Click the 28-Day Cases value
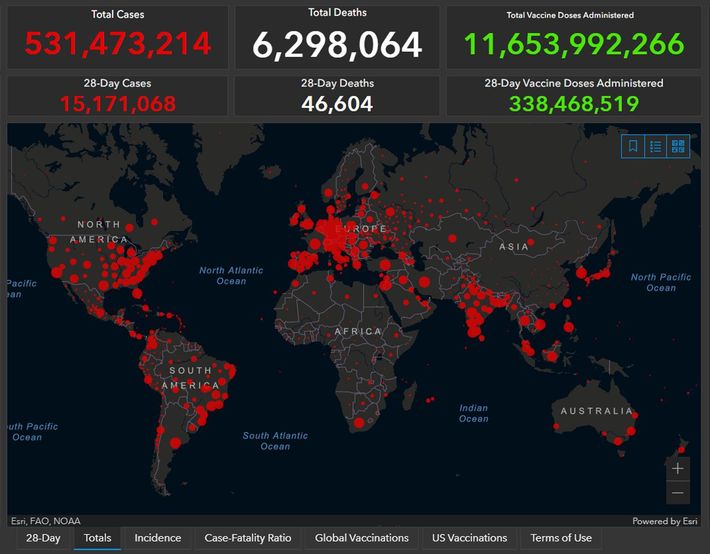710x554 pixels. (x=118, y=103)
